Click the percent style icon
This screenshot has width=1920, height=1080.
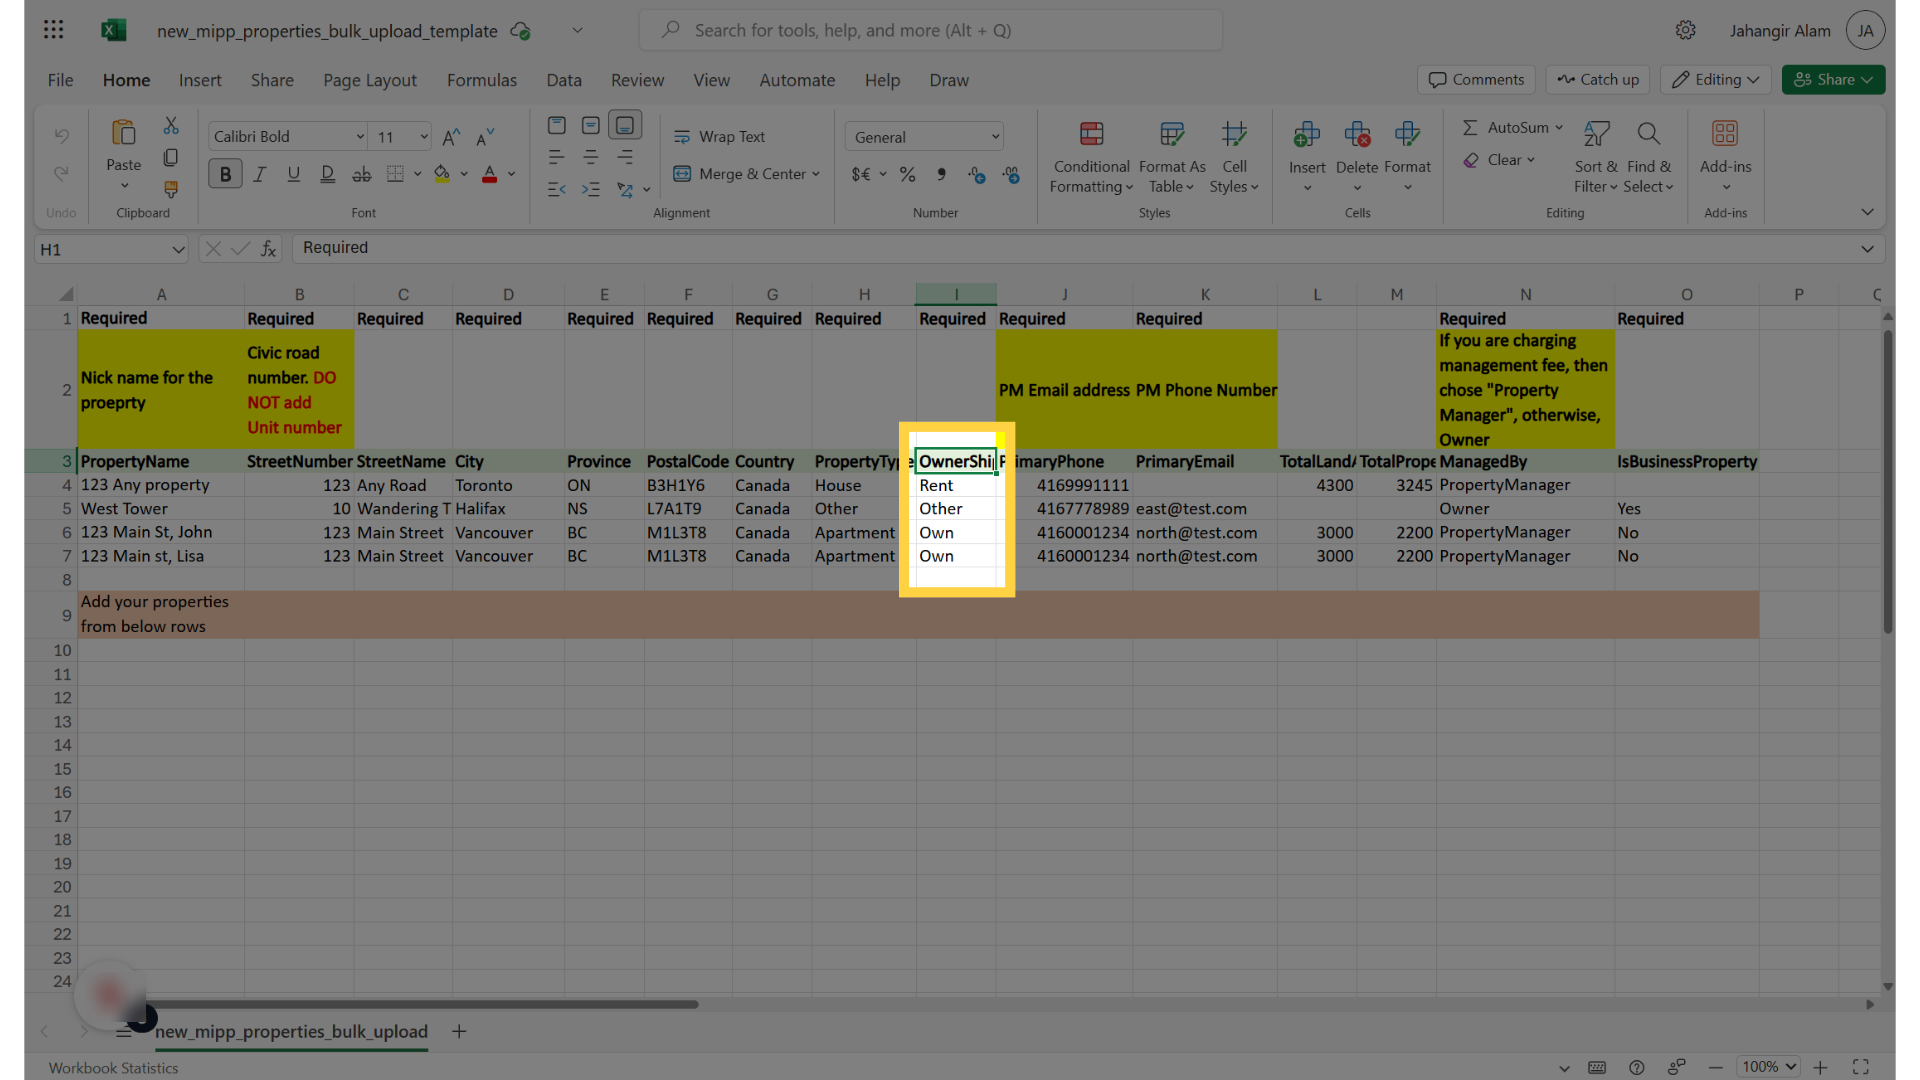tap(907, 174)
